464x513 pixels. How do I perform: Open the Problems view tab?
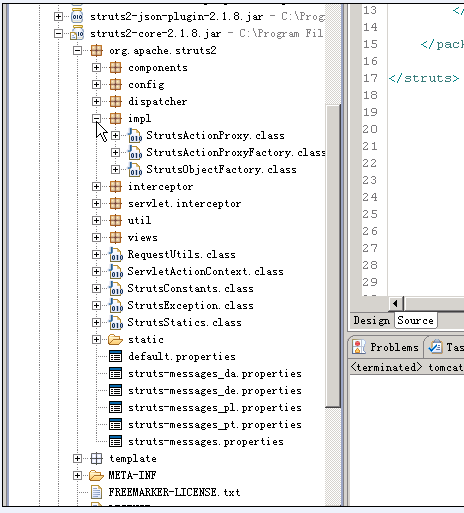[x=386, y=347]
